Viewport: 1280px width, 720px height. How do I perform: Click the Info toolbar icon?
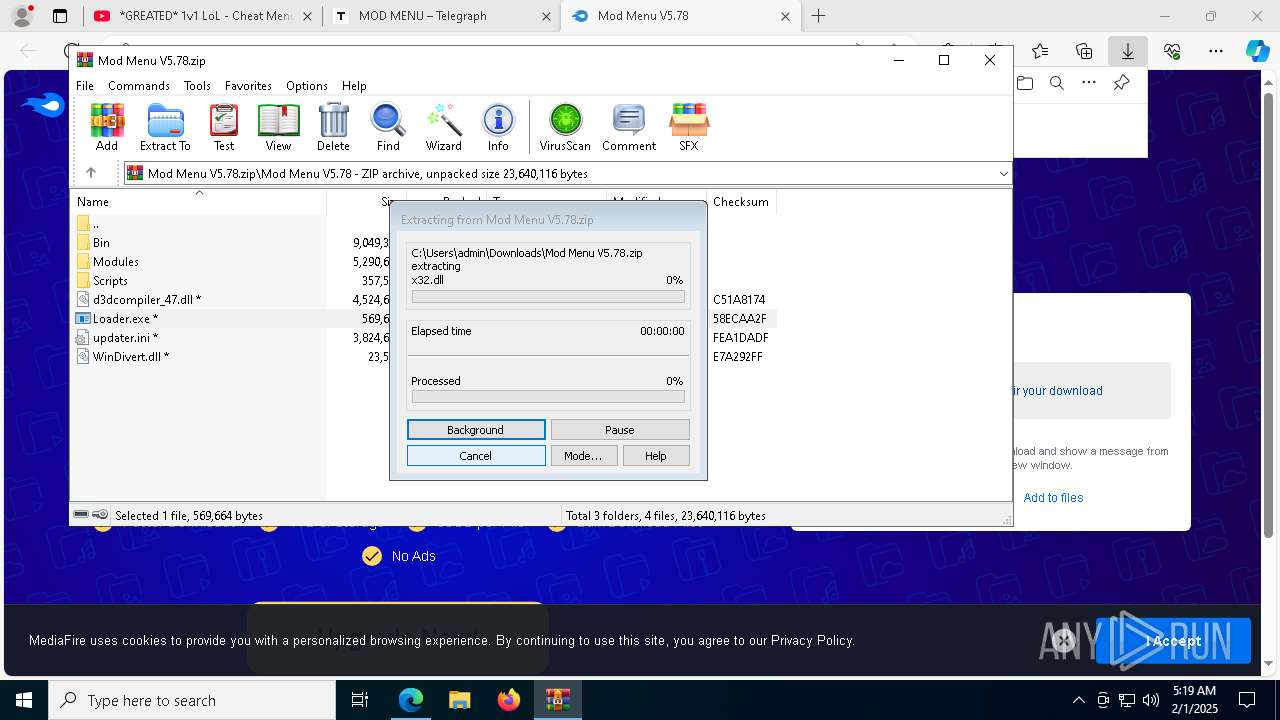498,127
